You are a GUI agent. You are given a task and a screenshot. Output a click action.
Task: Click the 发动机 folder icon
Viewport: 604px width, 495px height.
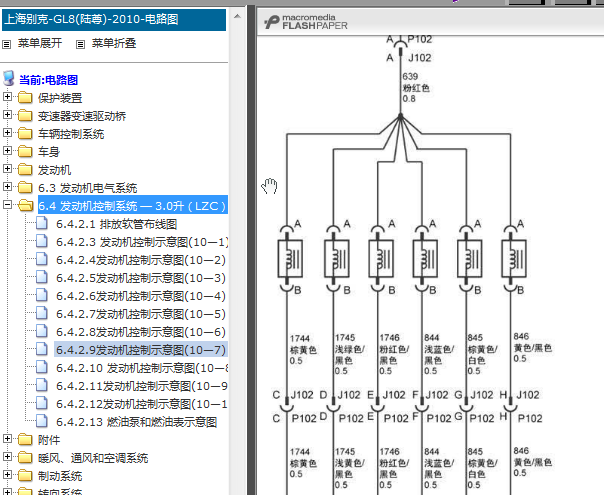25,169
